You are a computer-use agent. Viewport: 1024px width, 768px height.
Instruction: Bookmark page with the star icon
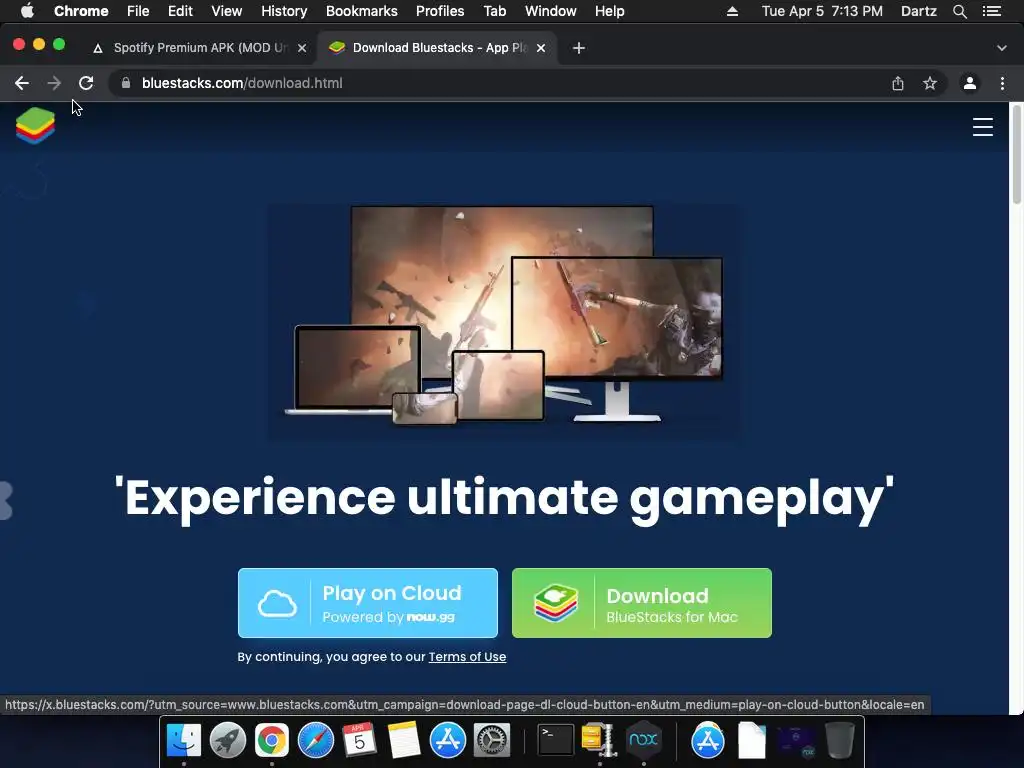point(930,83)
